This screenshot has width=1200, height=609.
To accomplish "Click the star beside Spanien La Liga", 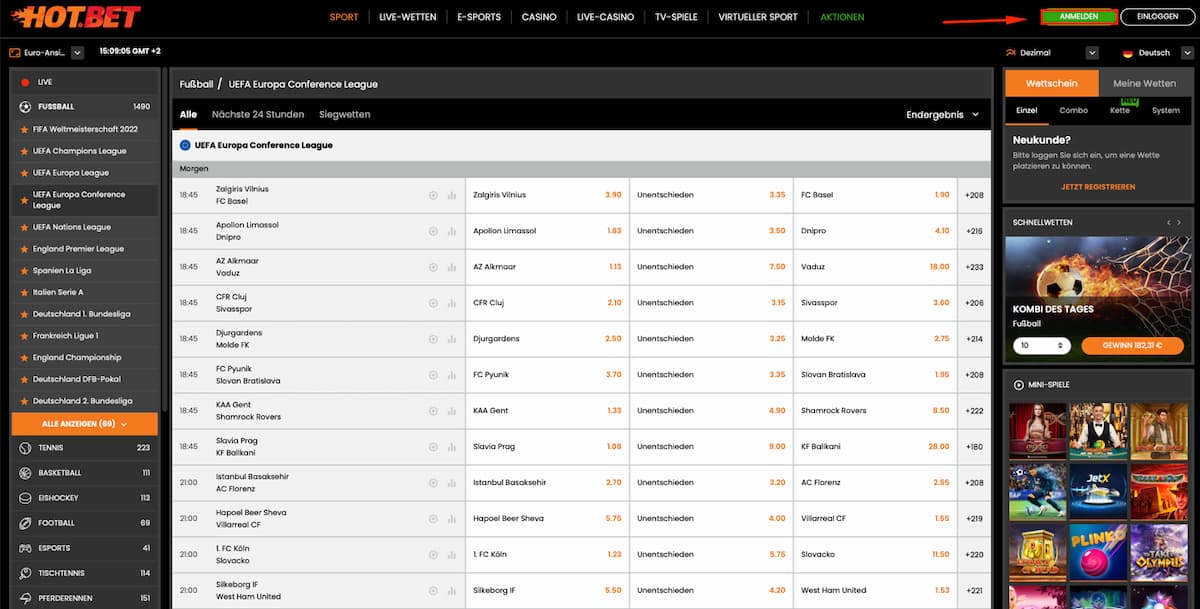I will coord(25,272).
